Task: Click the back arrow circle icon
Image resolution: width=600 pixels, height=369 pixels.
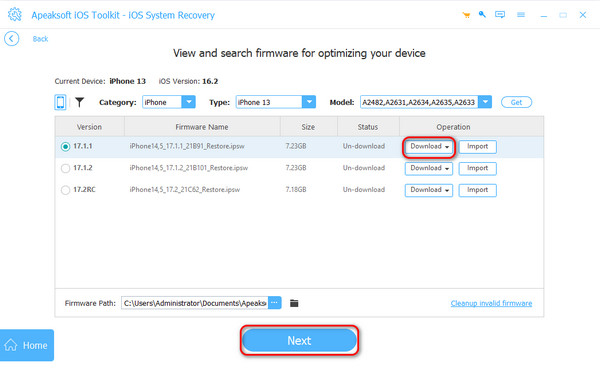Action: [11, 39]
